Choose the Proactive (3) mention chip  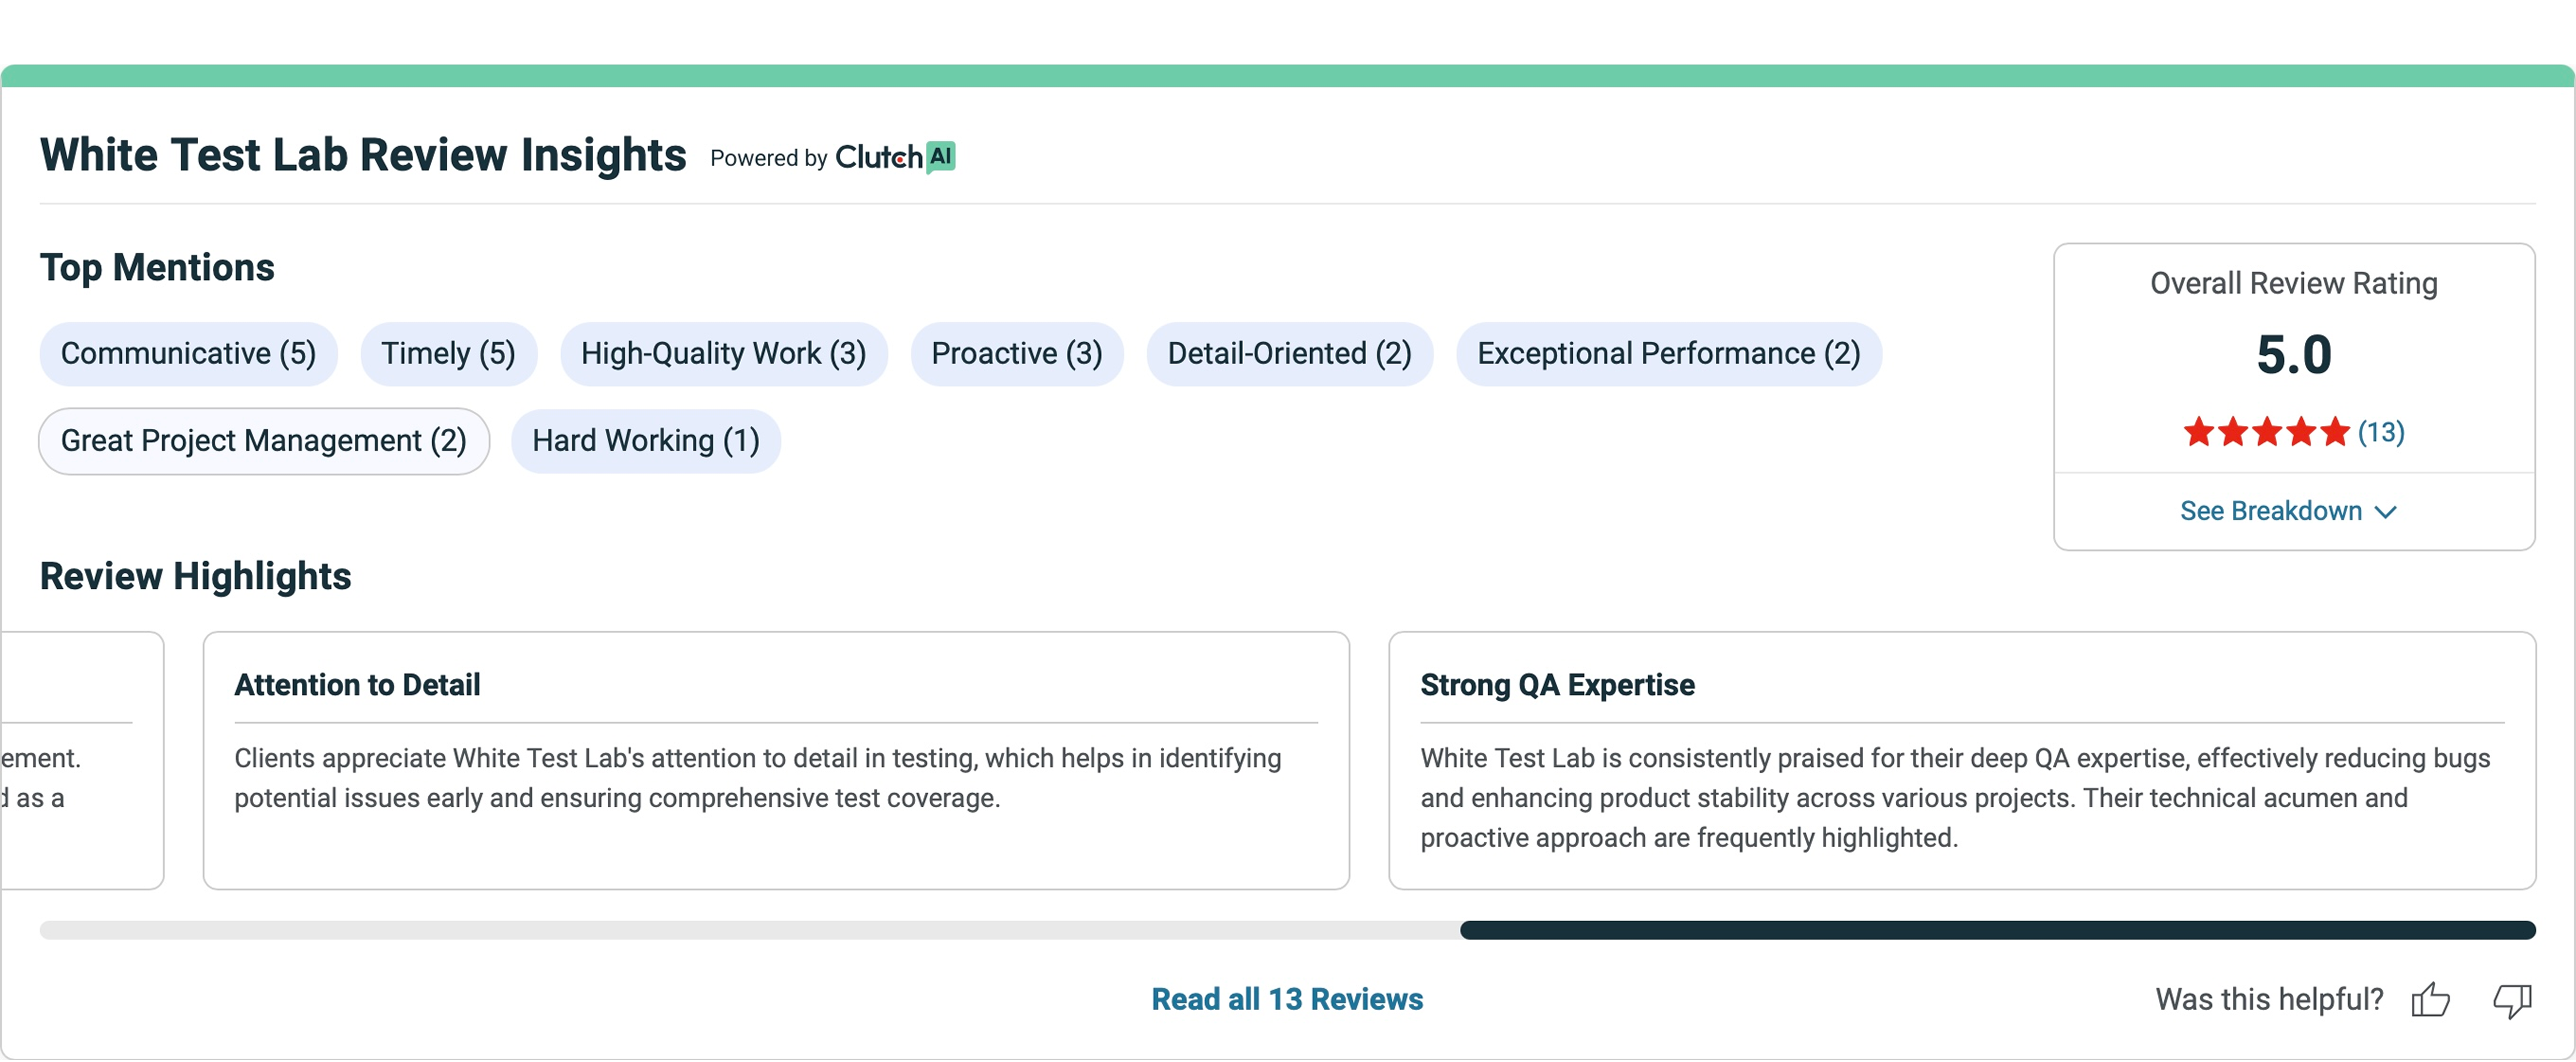tap(1016, 354)
